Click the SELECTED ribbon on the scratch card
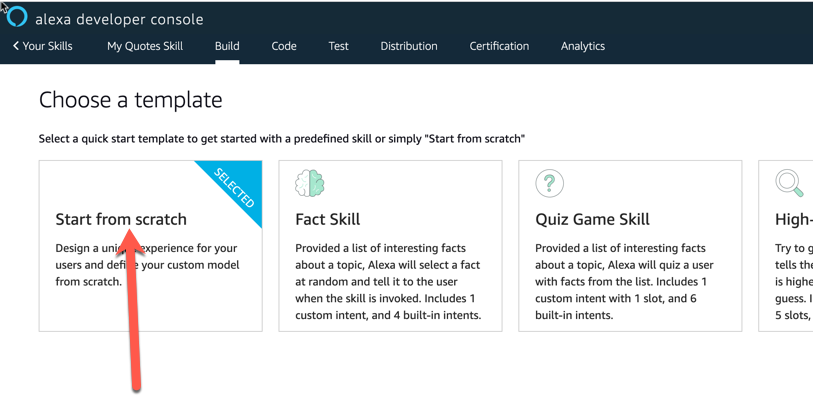 pyautogui.click(x=234, y=188)
